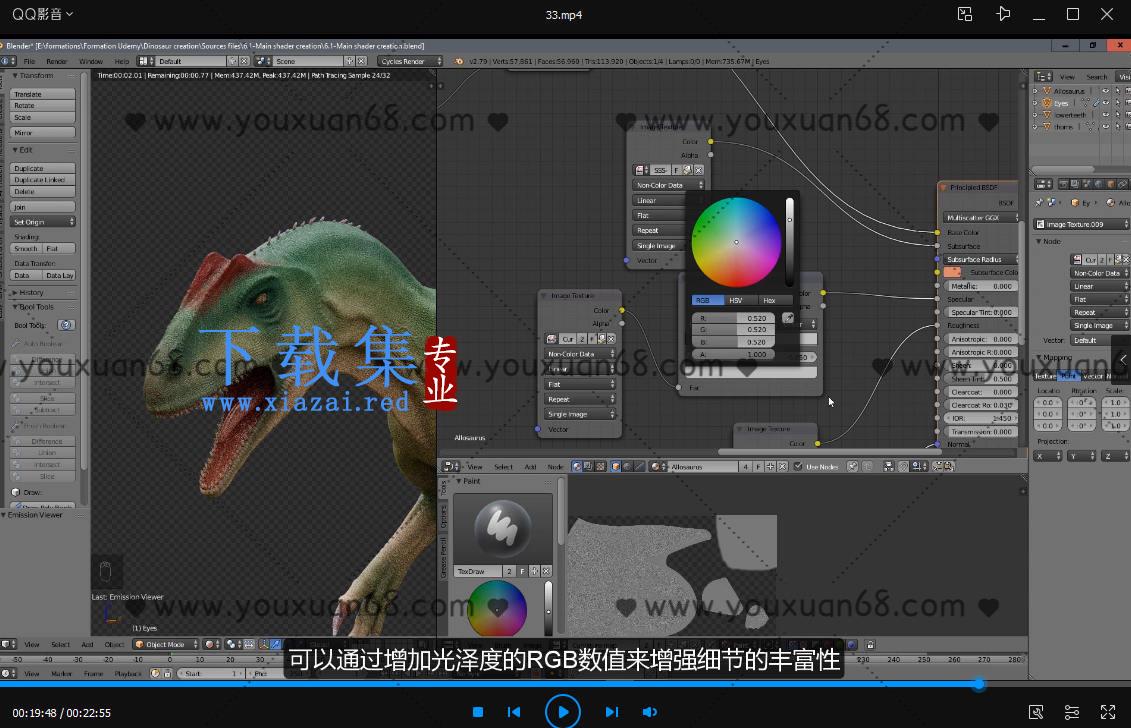The width and height of the screenshot is (1131, 728).
Task: Click the pin icon in the node editor header
Action: pos(853,467)
